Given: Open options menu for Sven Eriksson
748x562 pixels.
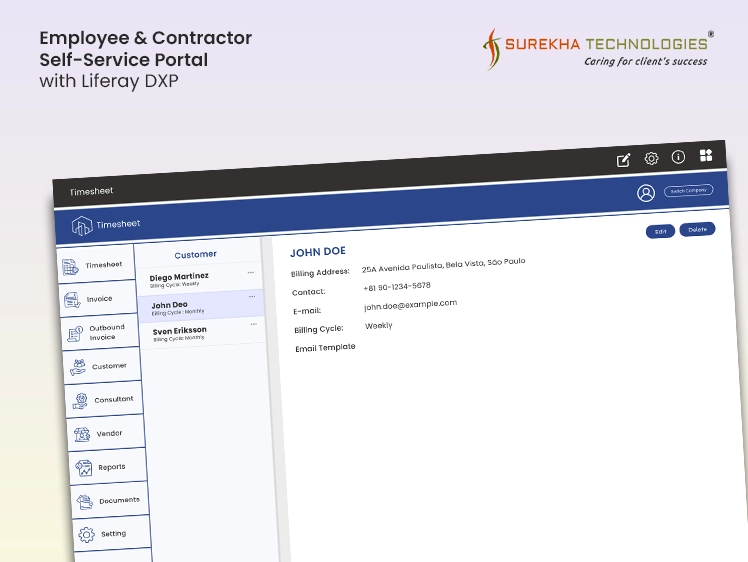Looking at the screenshot, I should [253, 324].
